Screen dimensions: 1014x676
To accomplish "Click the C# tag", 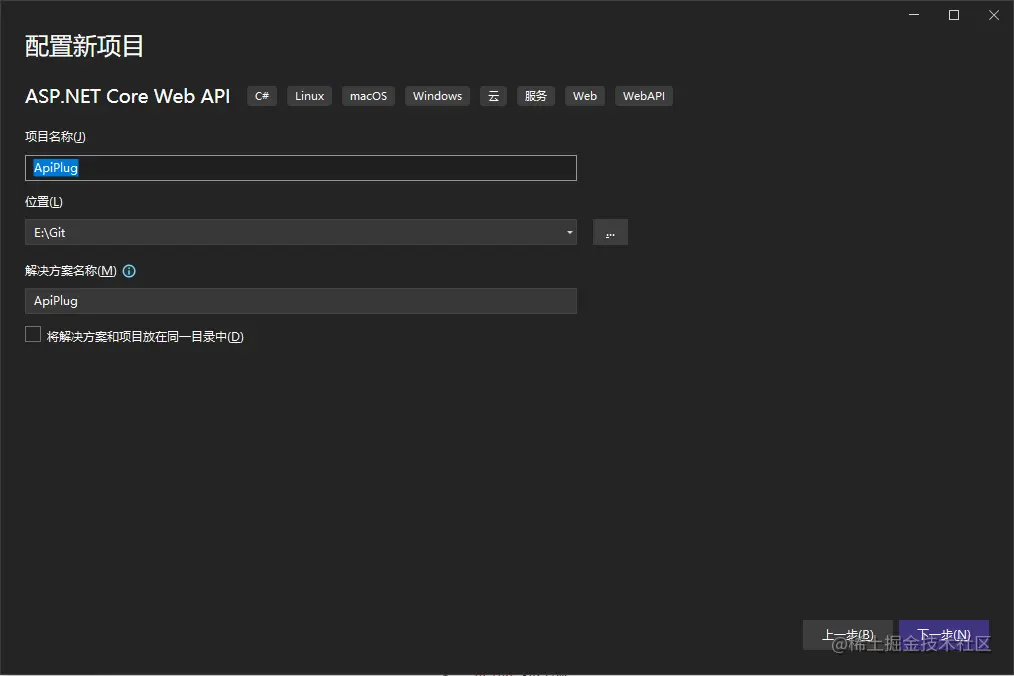I will pos(262,96).
